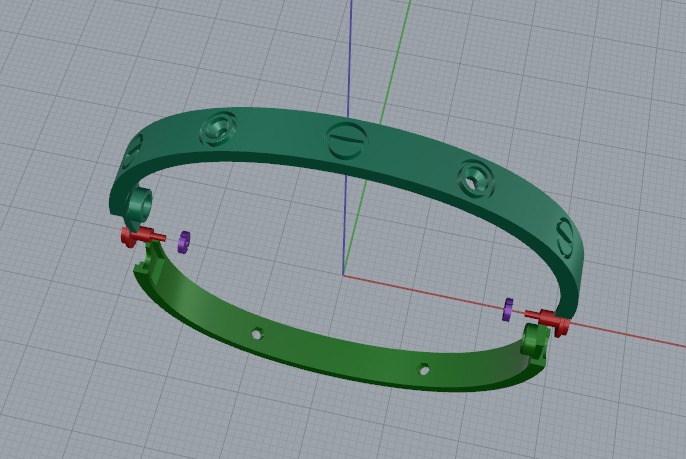Select the red screw pin at left hinge
The image size is (686, 459).
click(x=141, y=237)
